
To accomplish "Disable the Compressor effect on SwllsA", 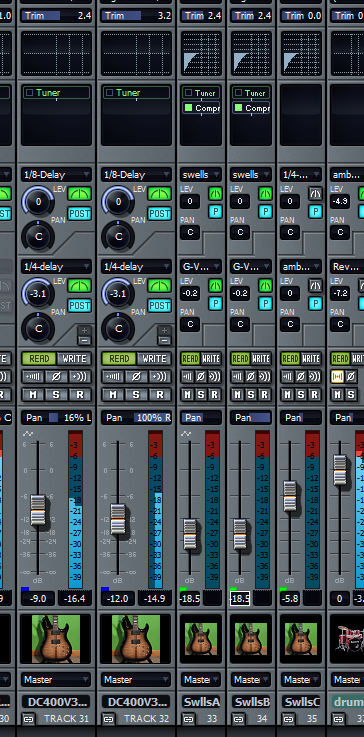I will pos(189,108).
